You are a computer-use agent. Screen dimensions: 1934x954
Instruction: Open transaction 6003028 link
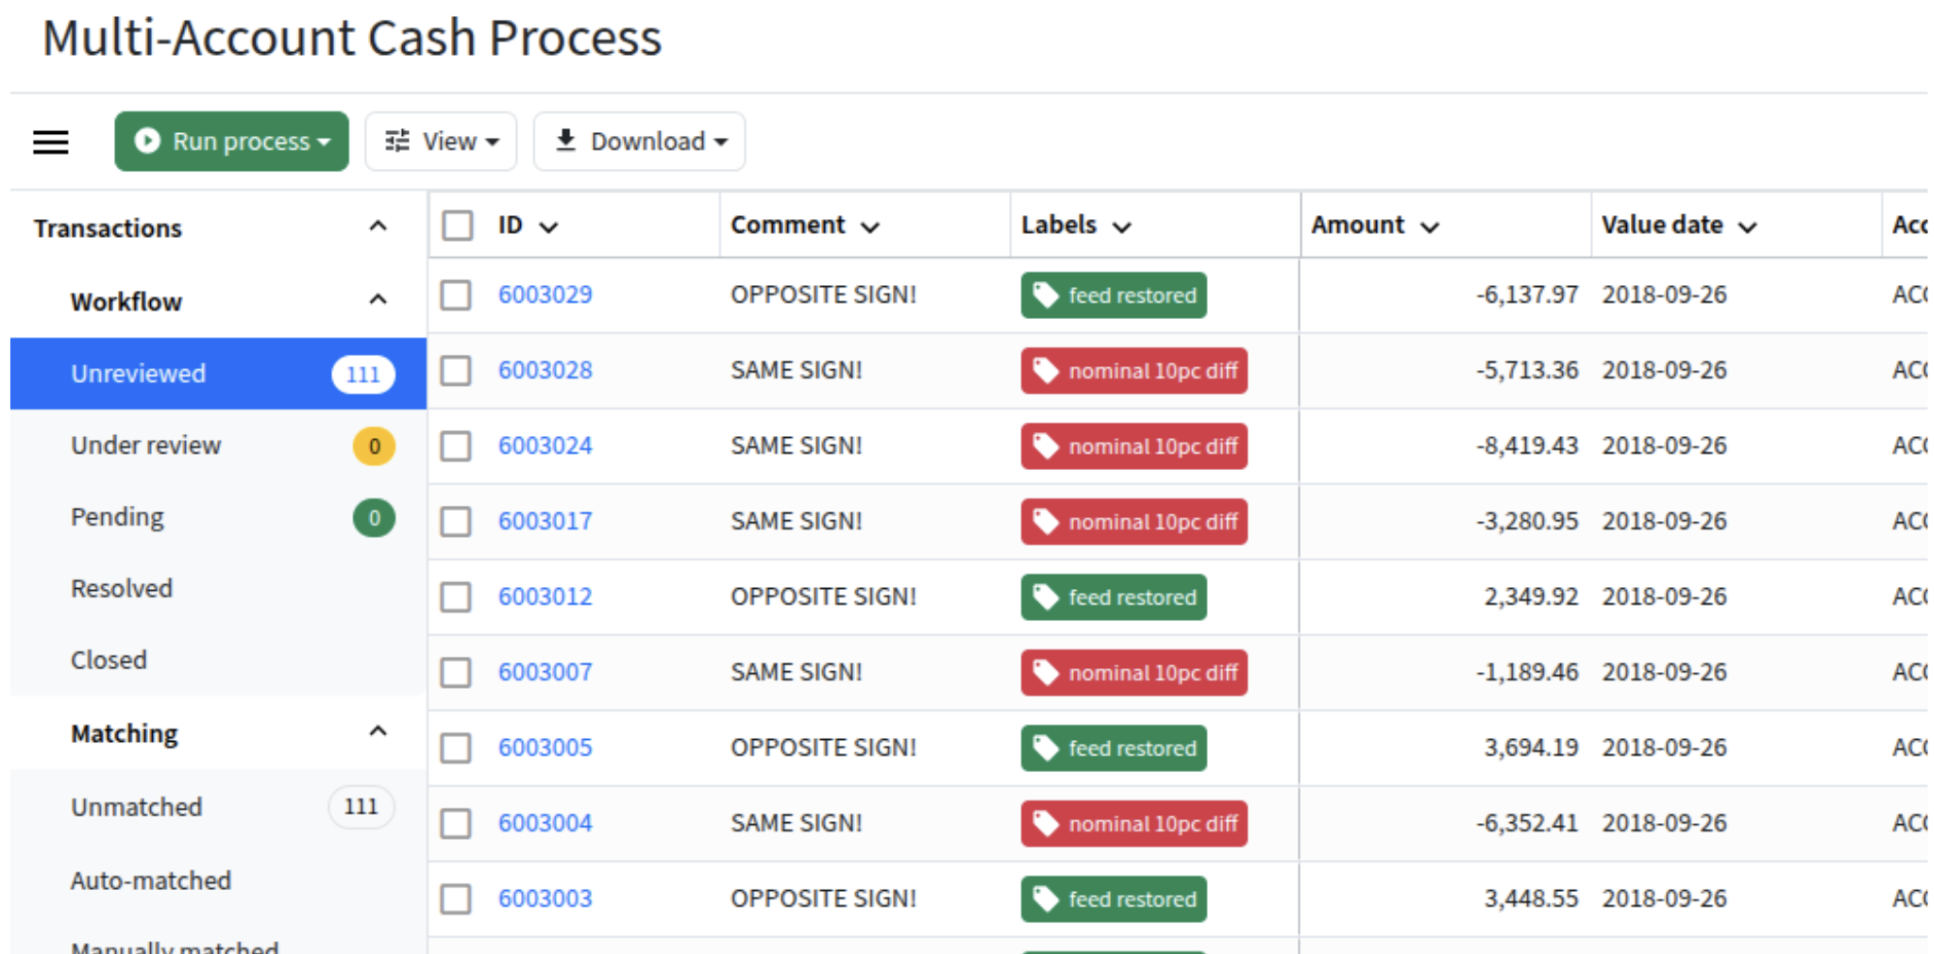[545, 370]
